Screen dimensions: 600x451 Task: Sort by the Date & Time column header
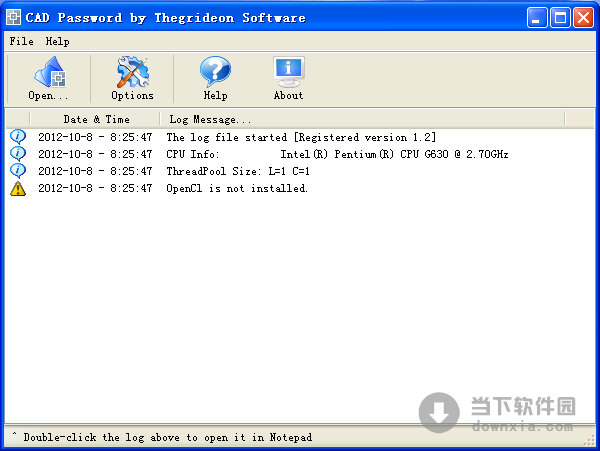coord(95,119)
